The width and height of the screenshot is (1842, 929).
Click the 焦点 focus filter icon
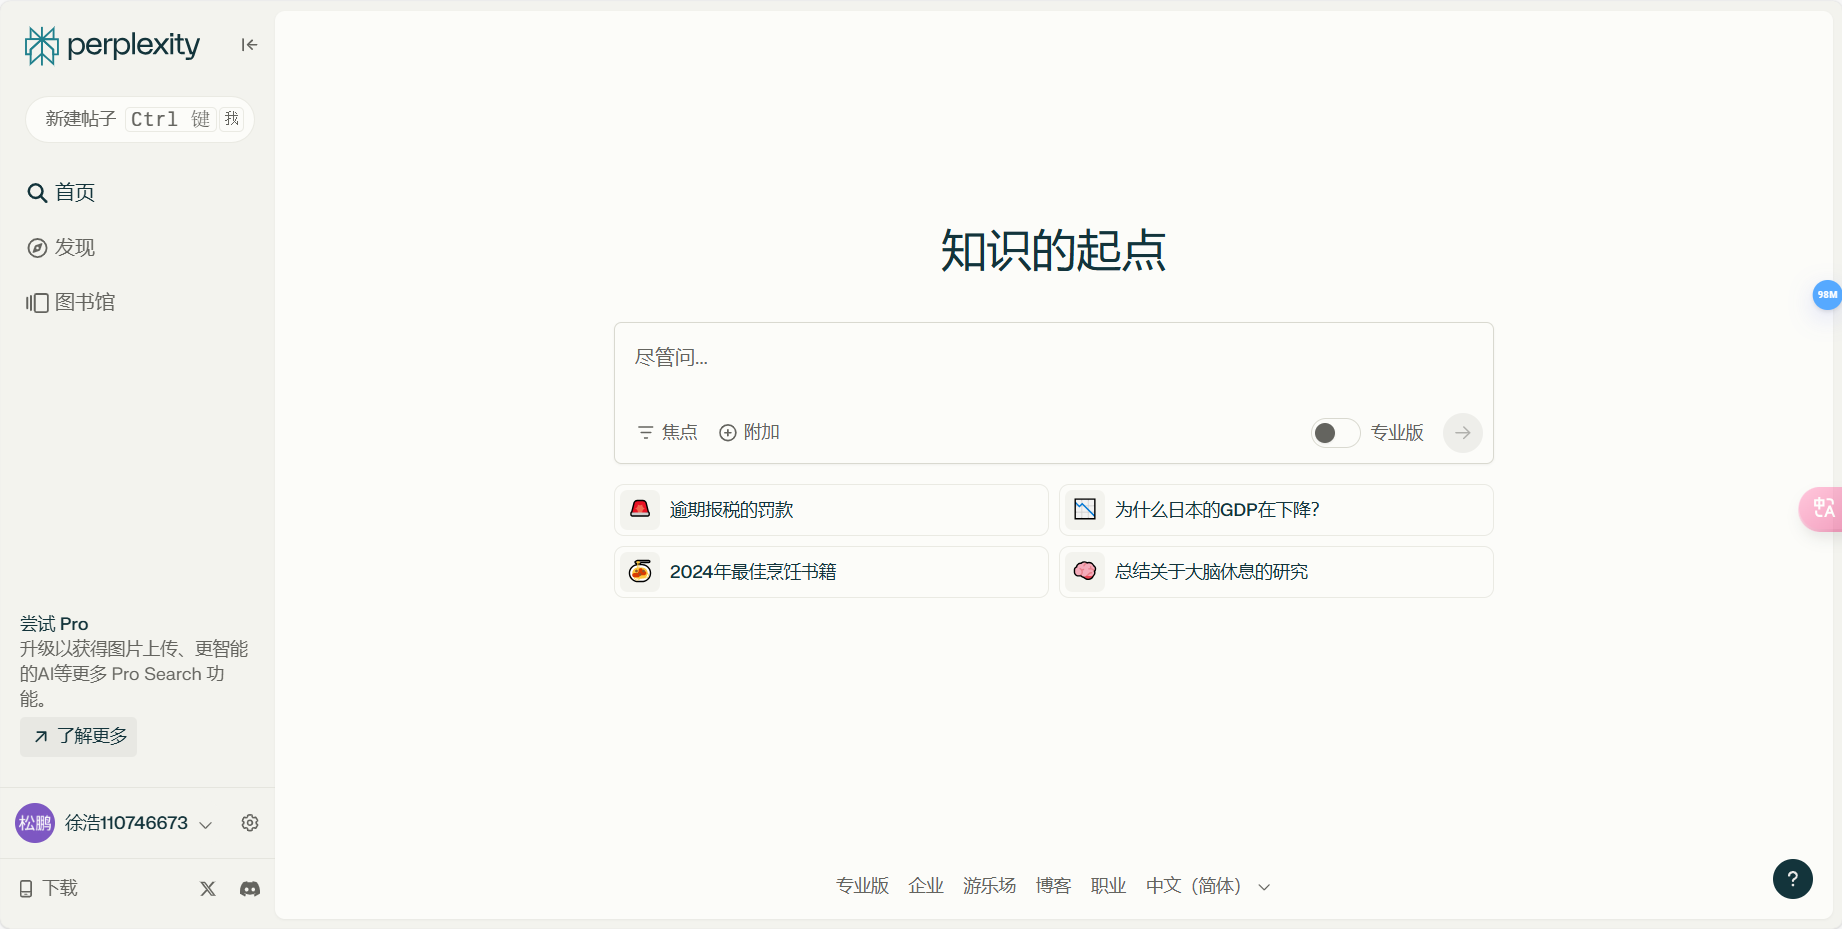(646, 432)
